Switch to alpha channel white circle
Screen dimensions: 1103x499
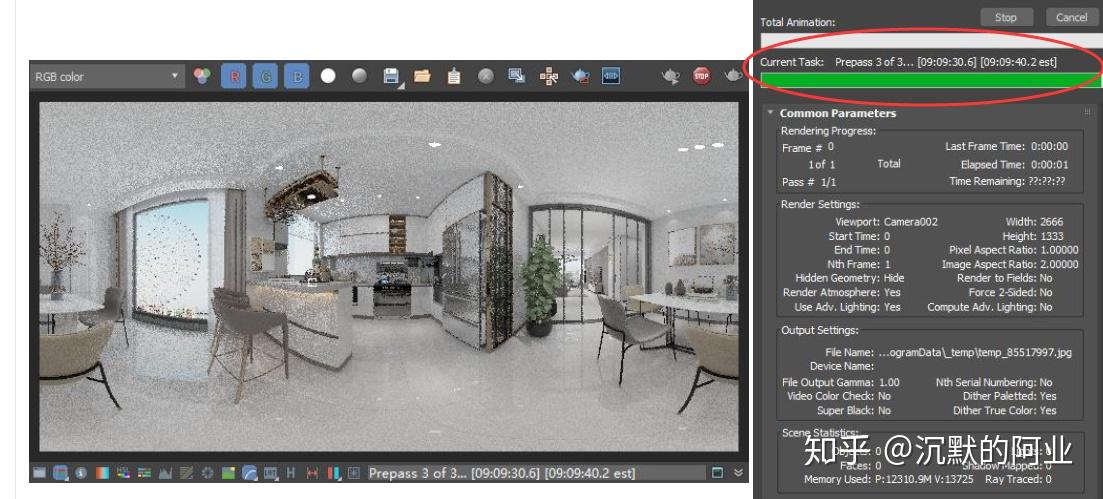(328, 76)
